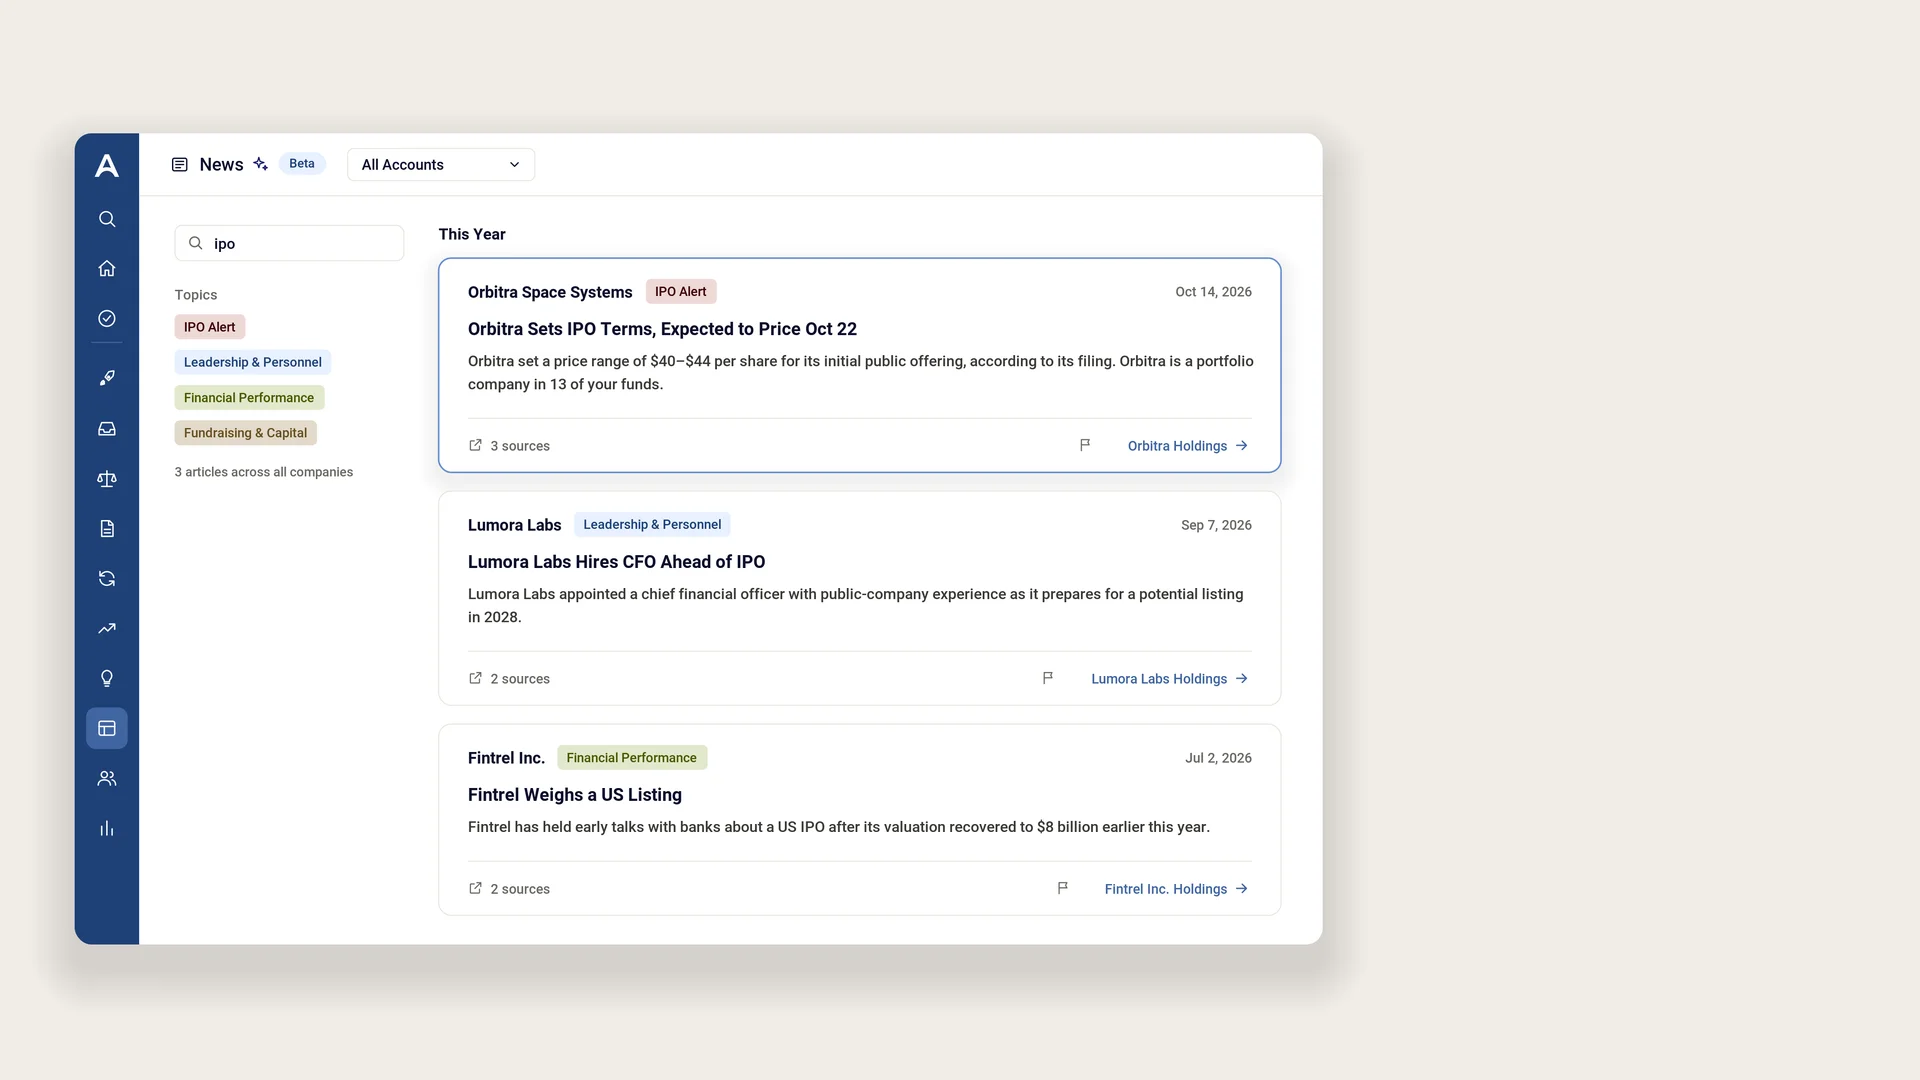Open the people sidebar icon
This screenshot has height=1080, width=1920.
pos(107,778)
